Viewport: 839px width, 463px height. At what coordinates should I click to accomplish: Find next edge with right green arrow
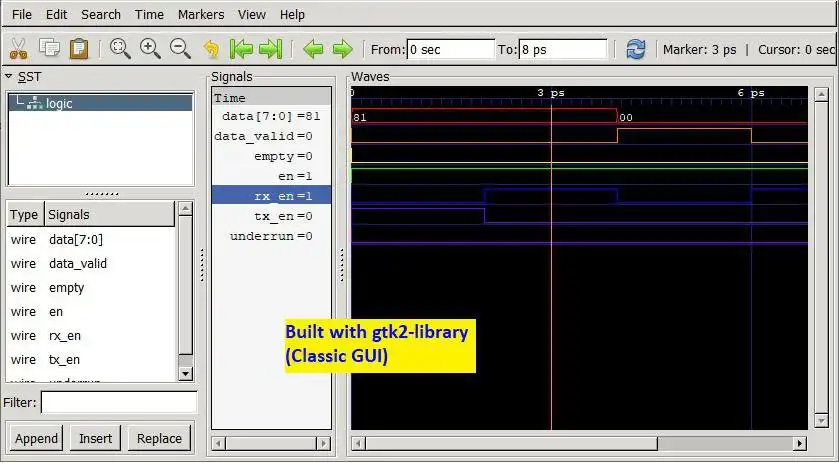342,49
